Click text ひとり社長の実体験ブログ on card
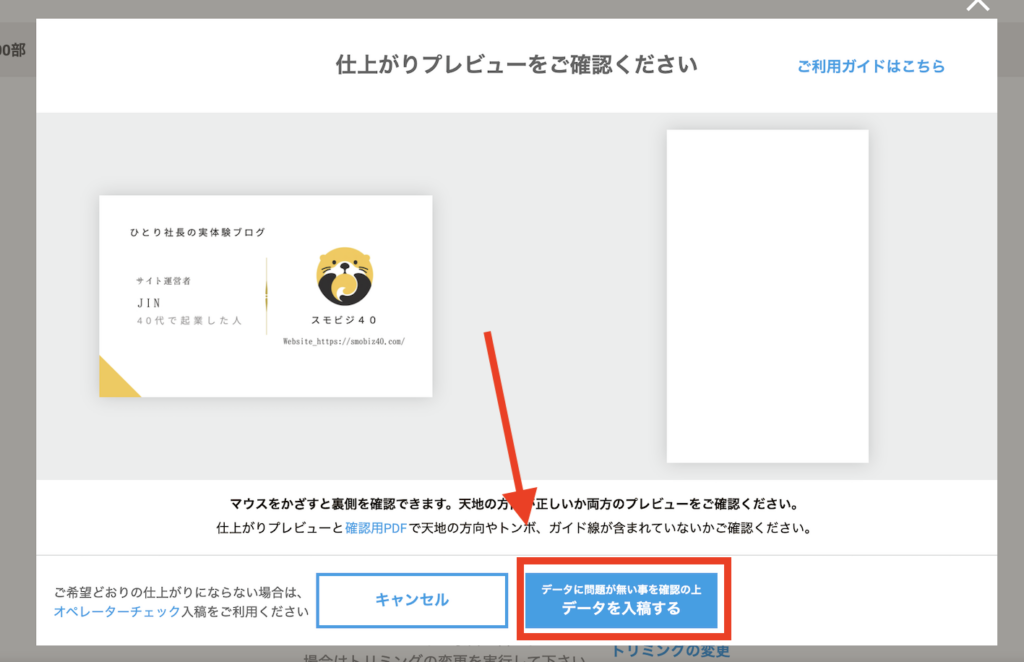The width and height of the screenshot is (1024, 662). (197, 232)
